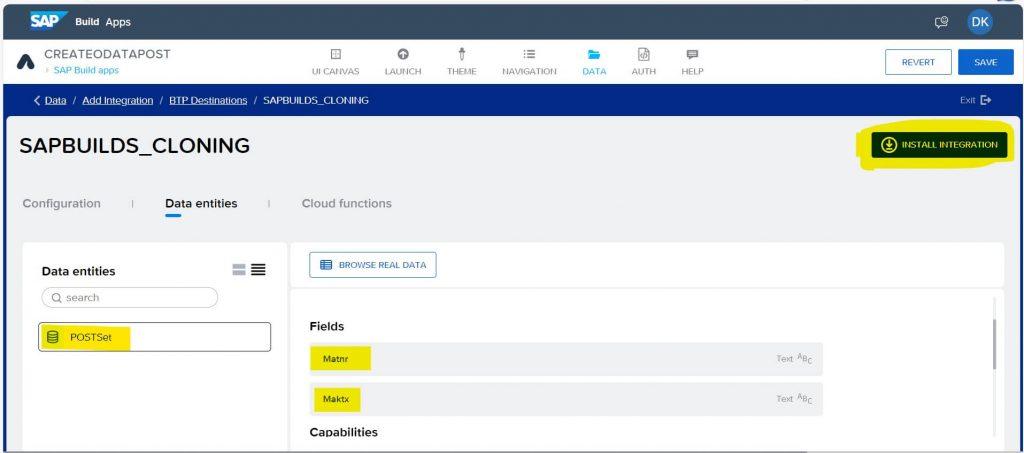Open BTP Destinations breadcrumb link

click(208, 101)
